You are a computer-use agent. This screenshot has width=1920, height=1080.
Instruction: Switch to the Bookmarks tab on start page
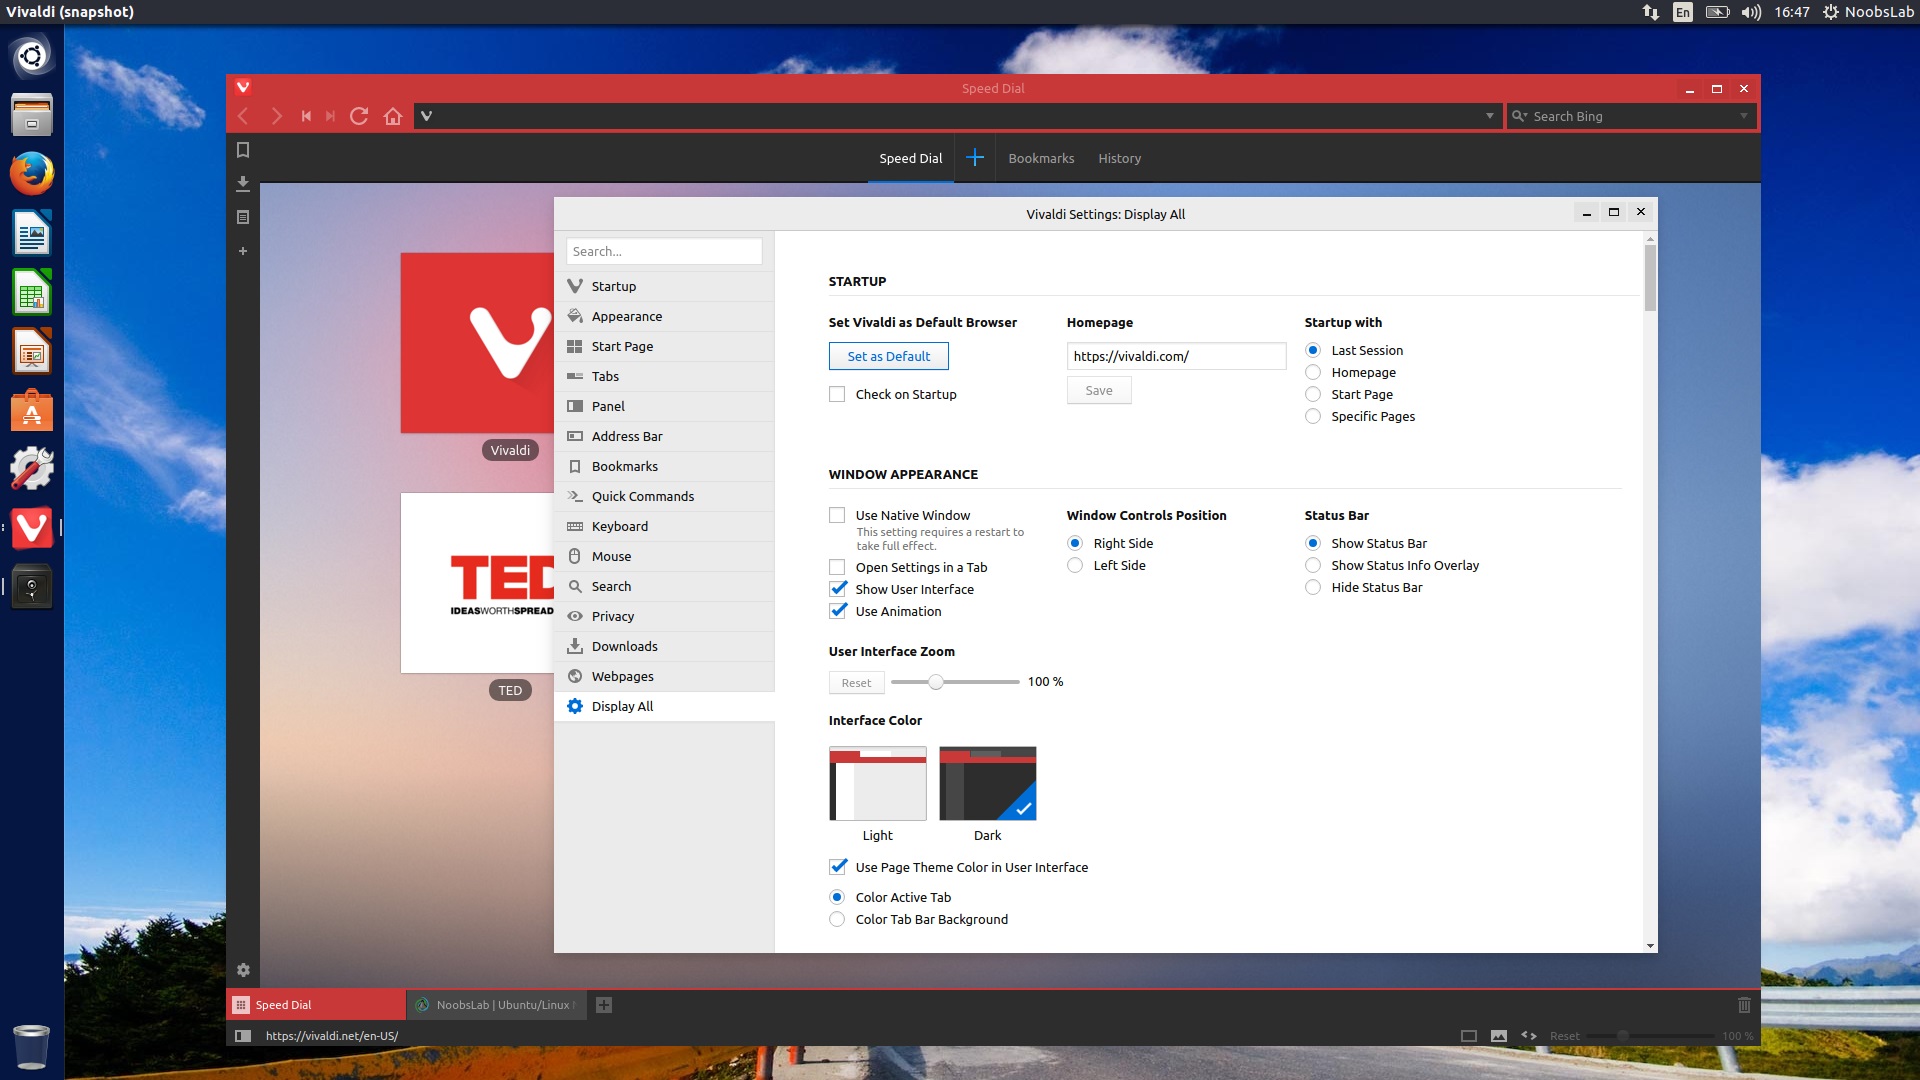click(x=1041, y=158)
